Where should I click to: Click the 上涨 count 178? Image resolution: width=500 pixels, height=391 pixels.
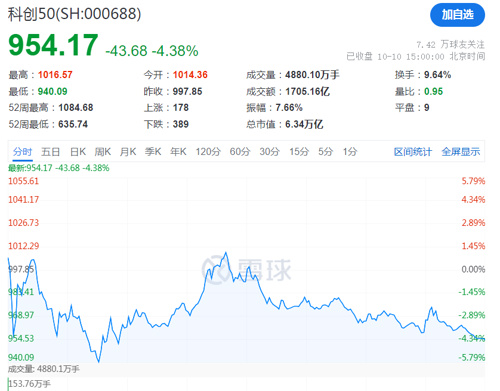[181, 108]
